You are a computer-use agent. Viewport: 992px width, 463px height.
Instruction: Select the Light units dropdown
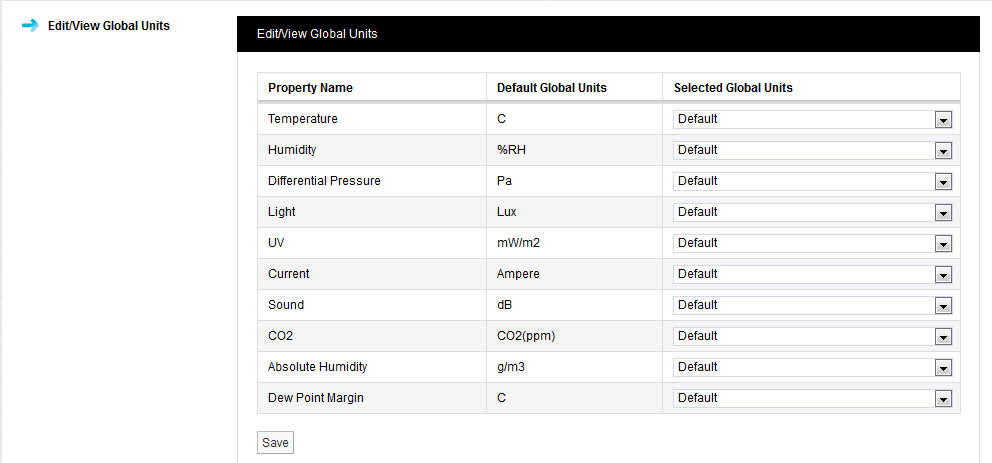812,212
